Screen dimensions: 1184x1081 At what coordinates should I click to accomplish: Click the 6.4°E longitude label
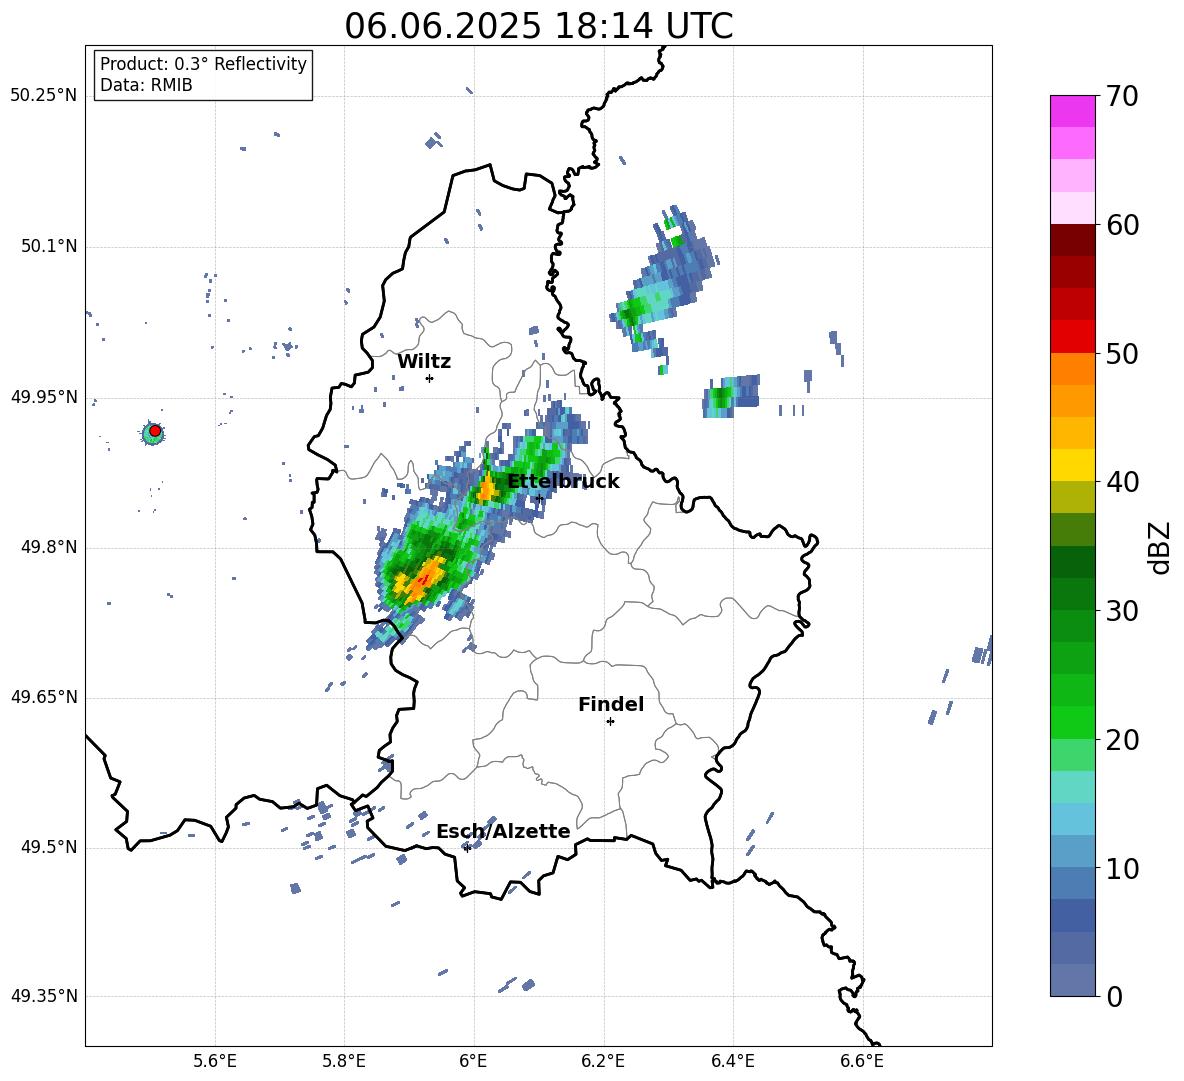click(x=732, y=1061)
